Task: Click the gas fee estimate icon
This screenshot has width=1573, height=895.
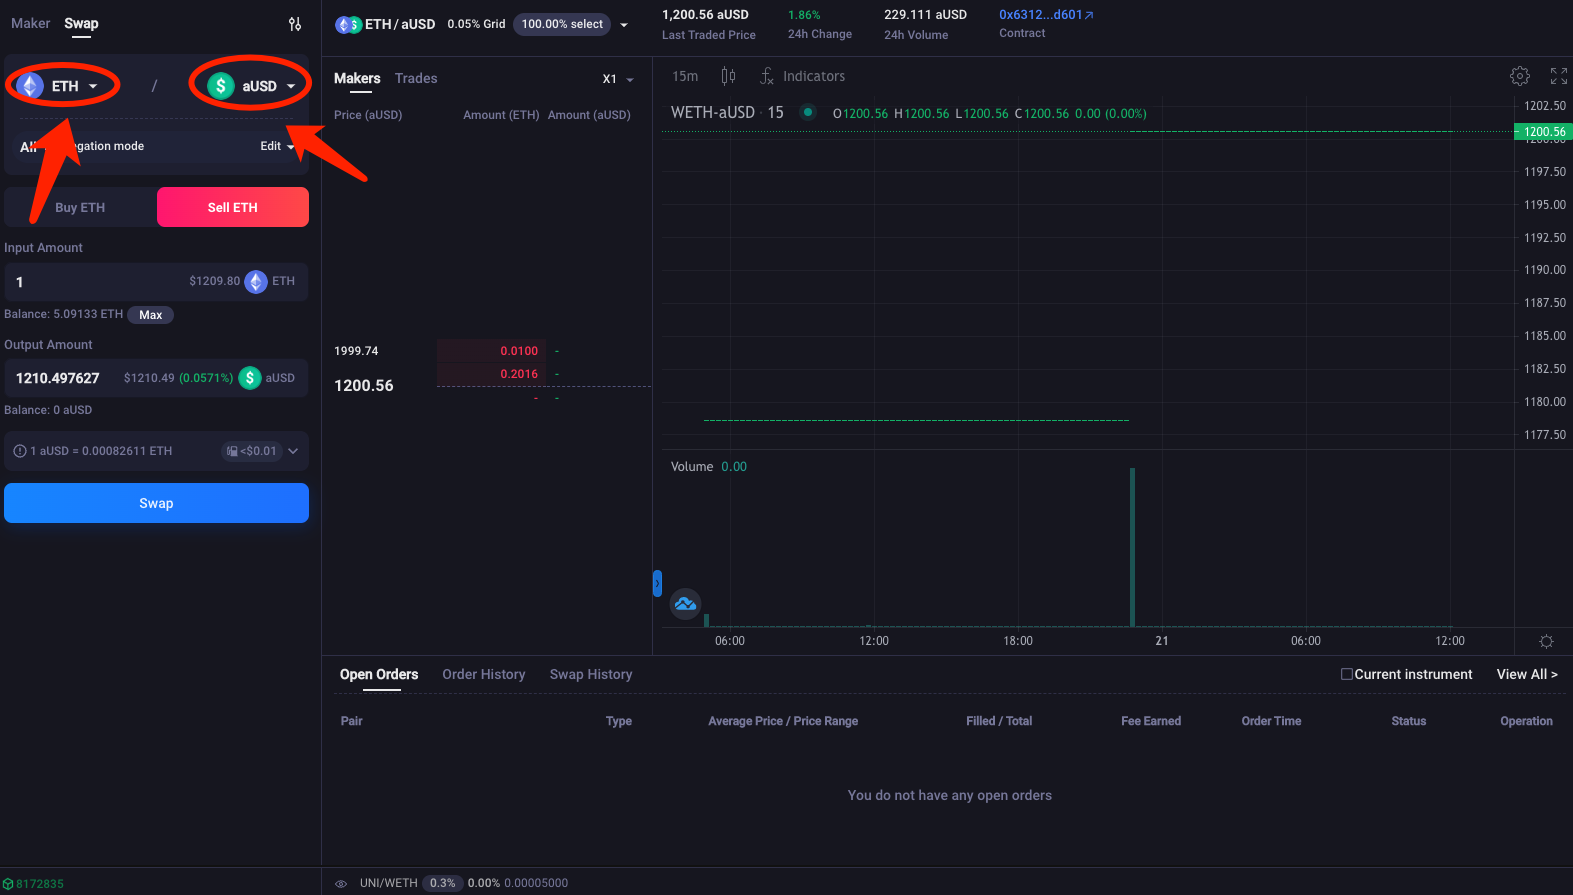Action: click(232, 451)
